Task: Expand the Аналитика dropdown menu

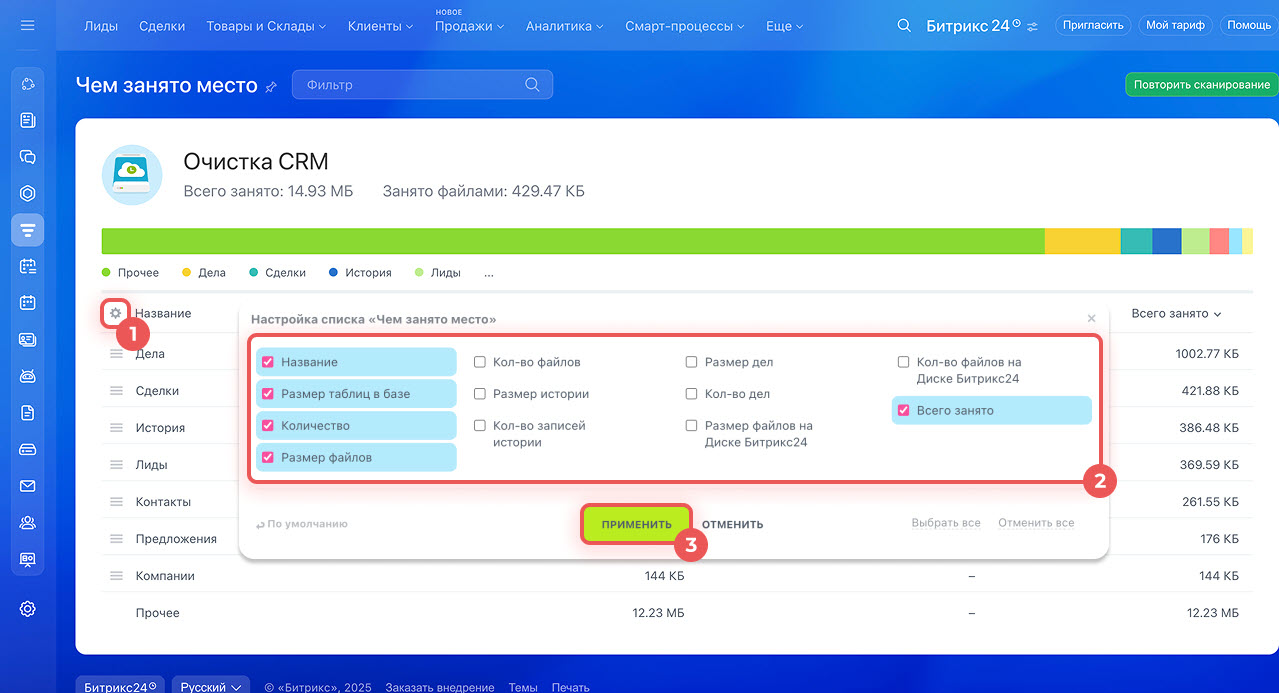Action: pos(565,26)
